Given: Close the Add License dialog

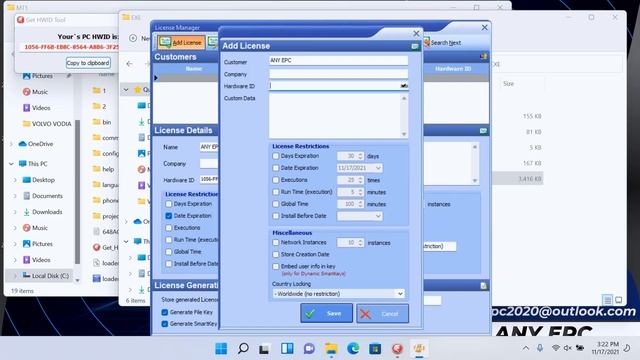Looking at the screenshot, I should [x=416, y=33].
